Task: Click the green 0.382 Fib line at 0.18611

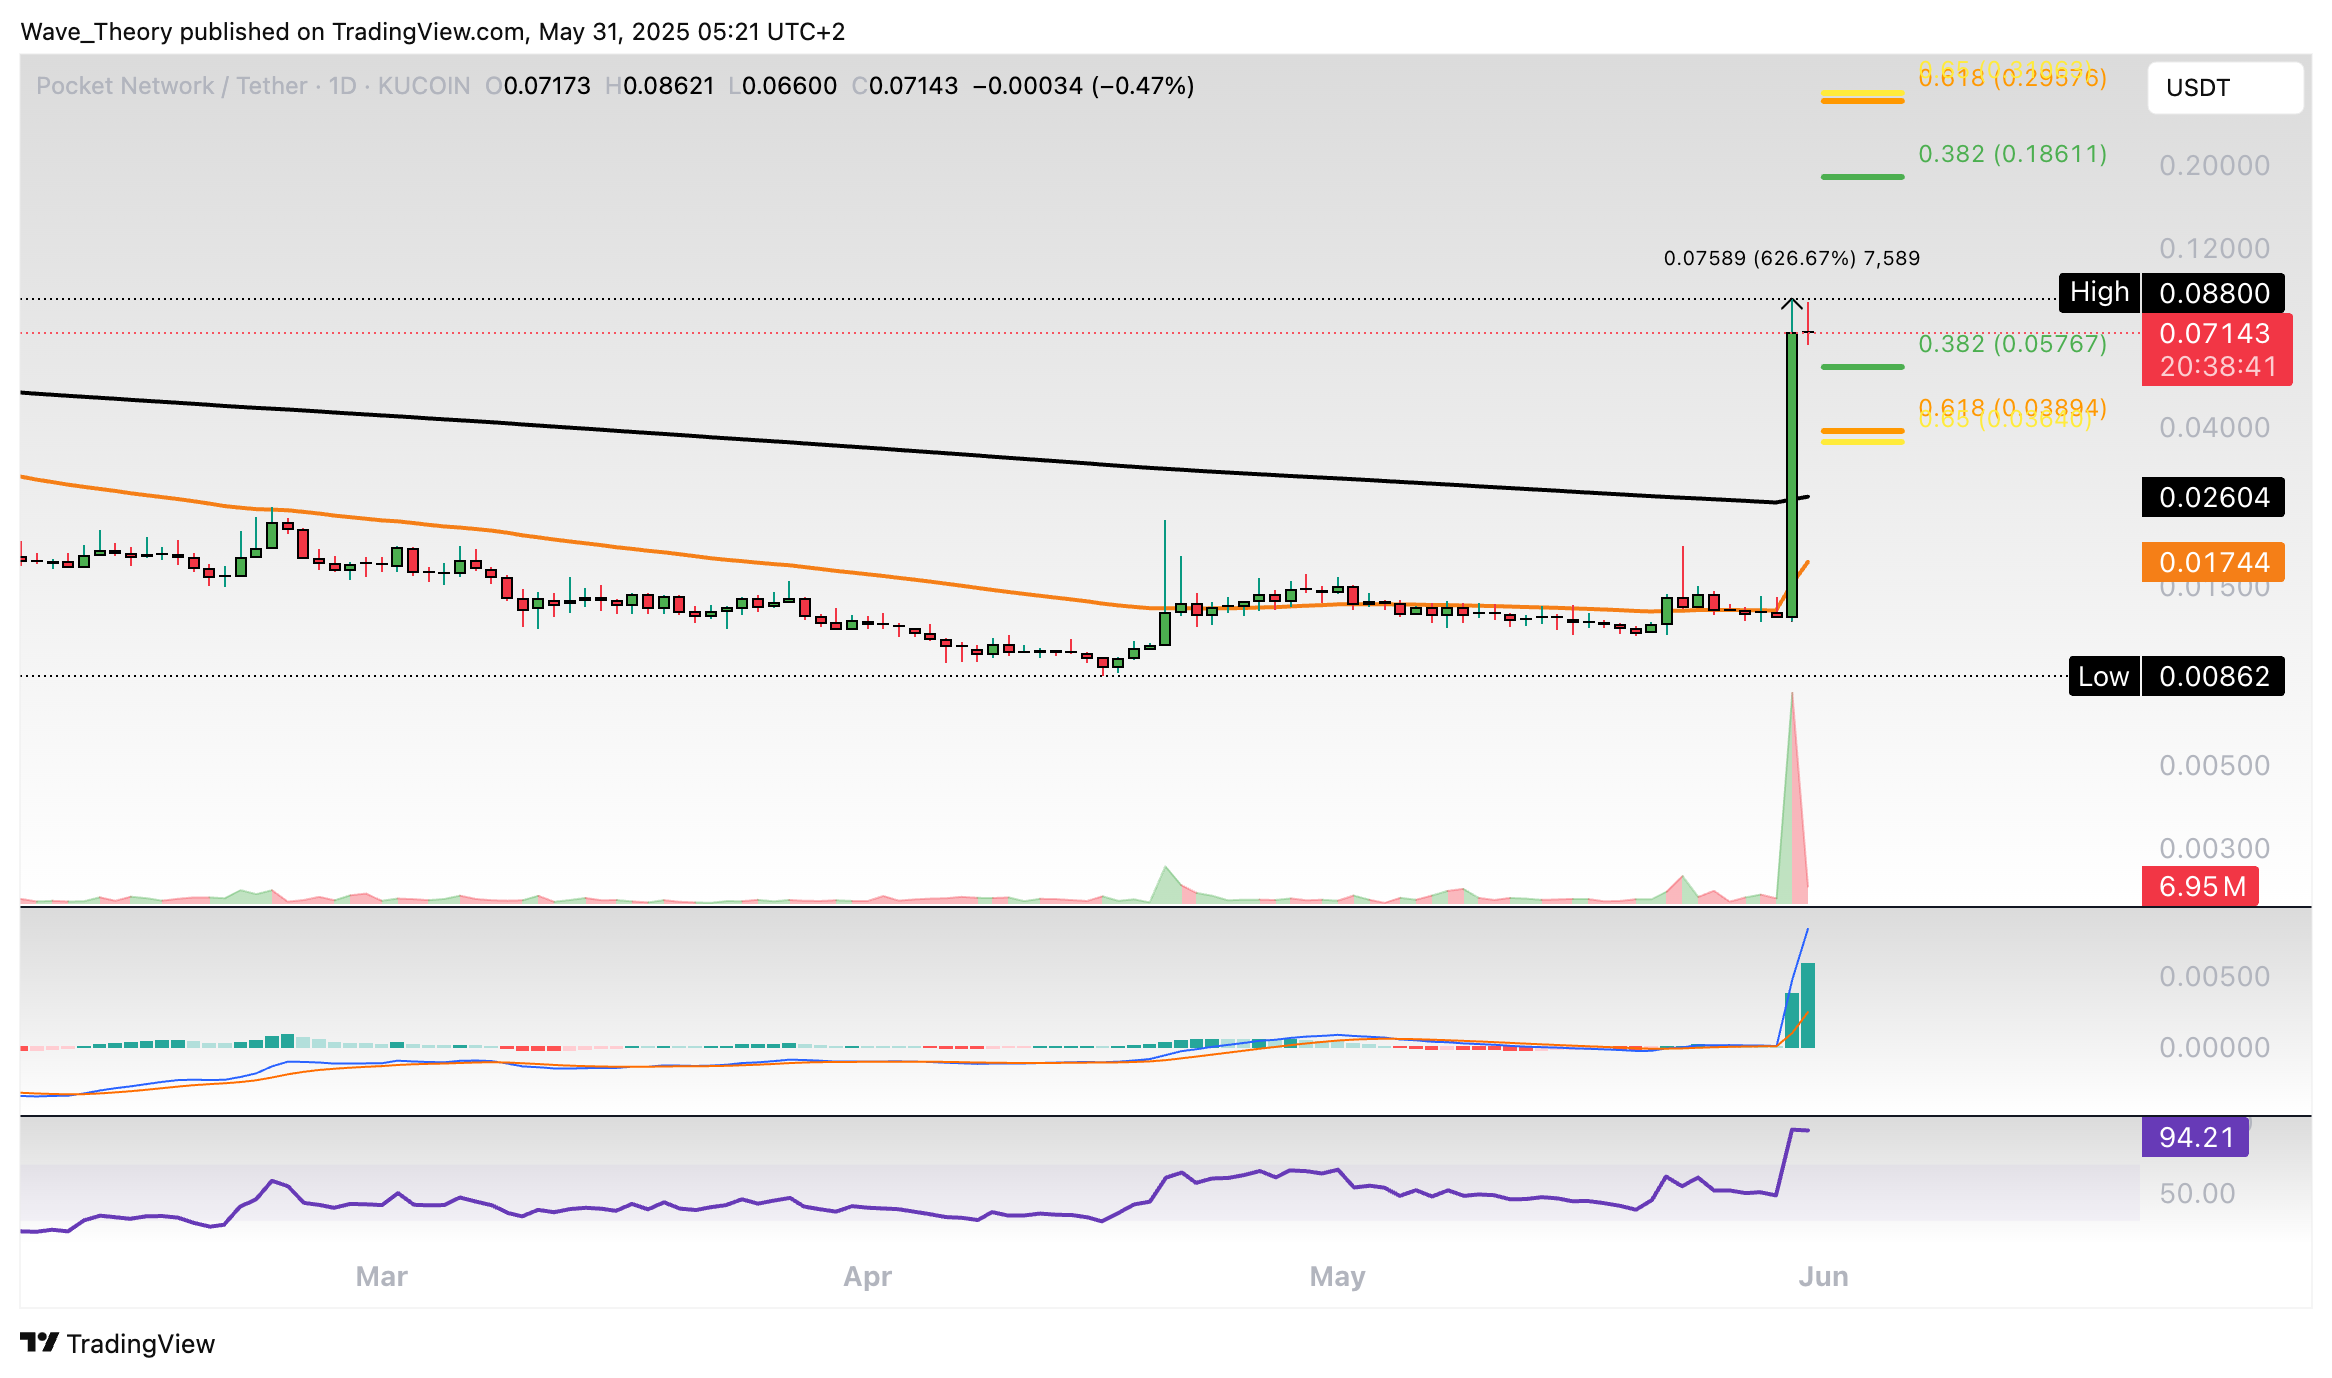Action: pos(1862,177)
